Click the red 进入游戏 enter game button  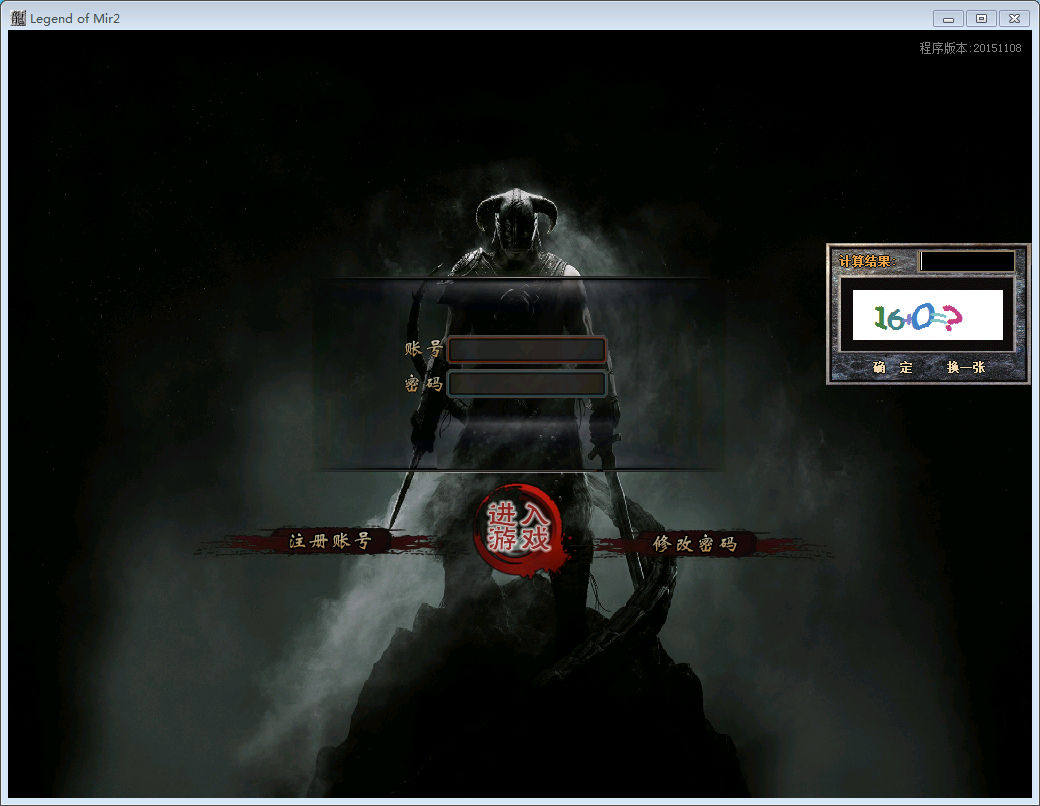(x=519, y=528)
